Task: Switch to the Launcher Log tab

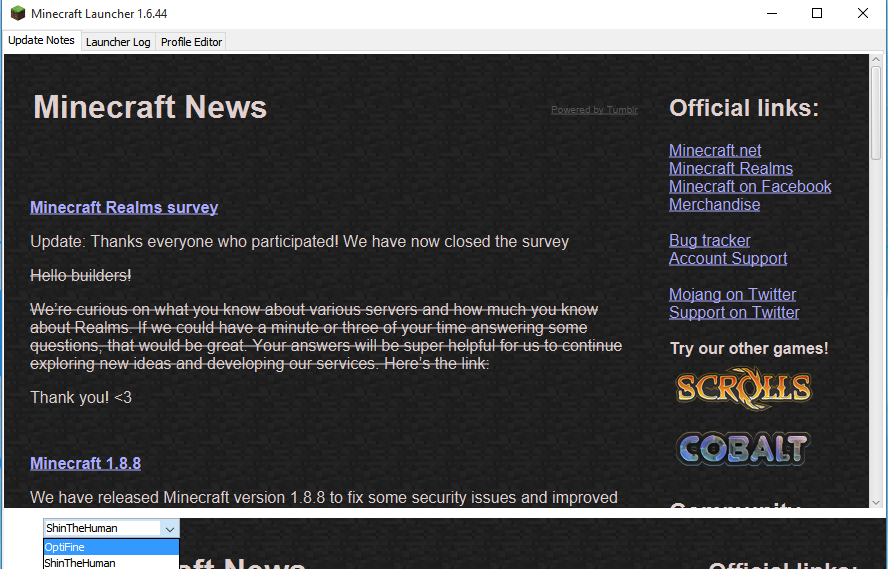Action: [x=118, y=42]
